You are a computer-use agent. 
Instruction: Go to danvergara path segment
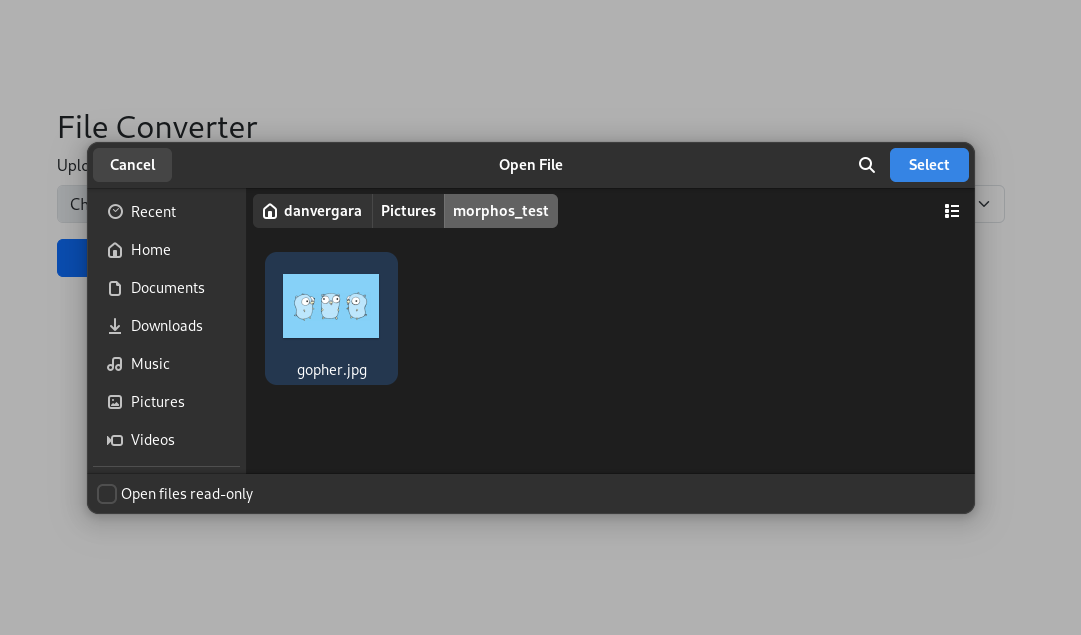point(312,211)
